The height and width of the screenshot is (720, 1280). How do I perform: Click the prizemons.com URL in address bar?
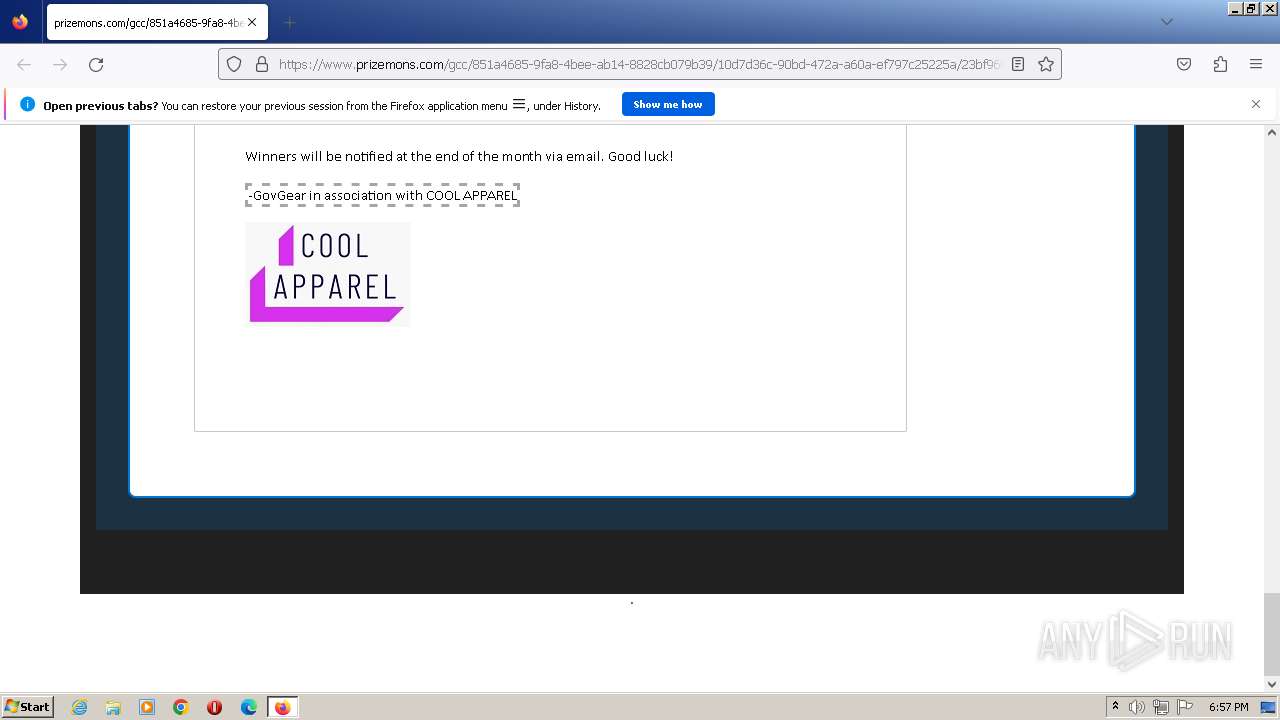[638, 64]
